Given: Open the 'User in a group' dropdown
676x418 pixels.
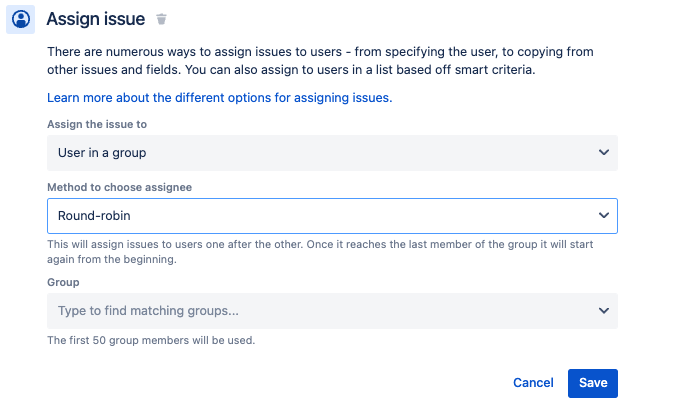Looking at the screenshot, I should coord(332,153).
